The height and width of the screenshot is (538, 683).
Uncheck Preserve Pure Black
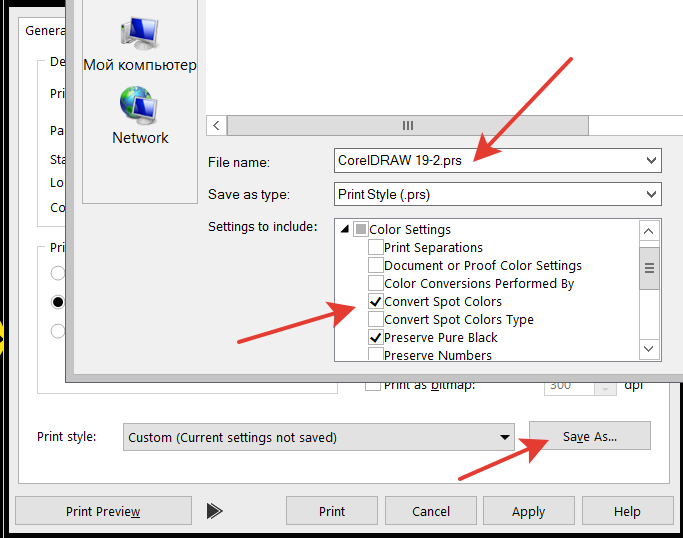tap(375, 337)
